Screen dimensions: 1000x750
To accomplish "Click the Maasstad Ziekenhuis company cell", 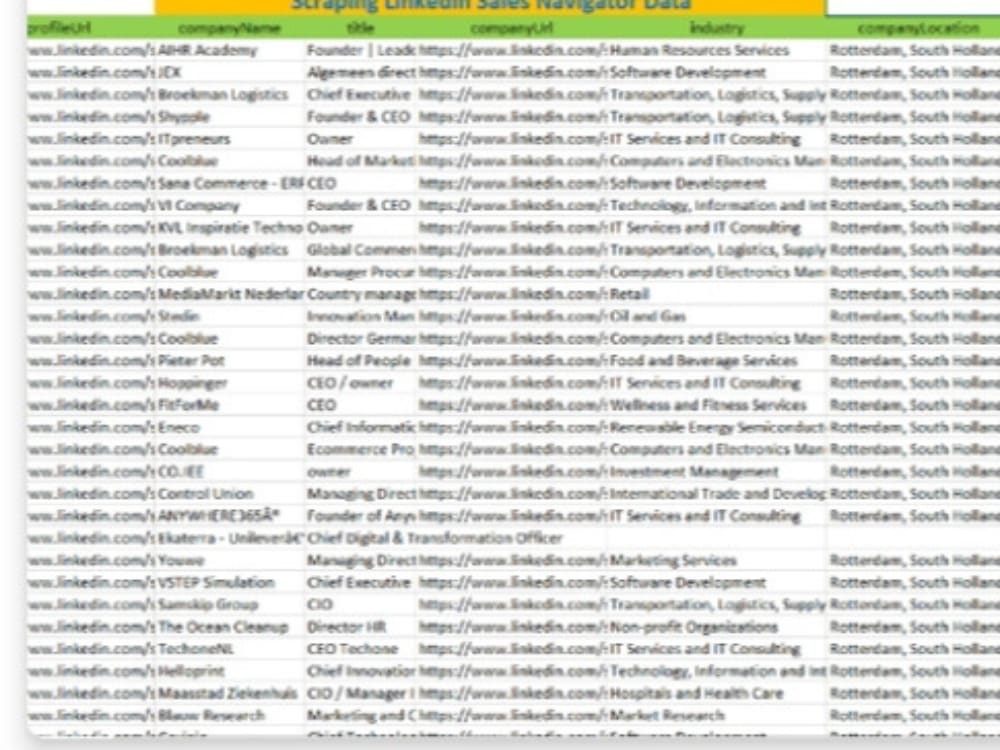I will tap(230, 693).
